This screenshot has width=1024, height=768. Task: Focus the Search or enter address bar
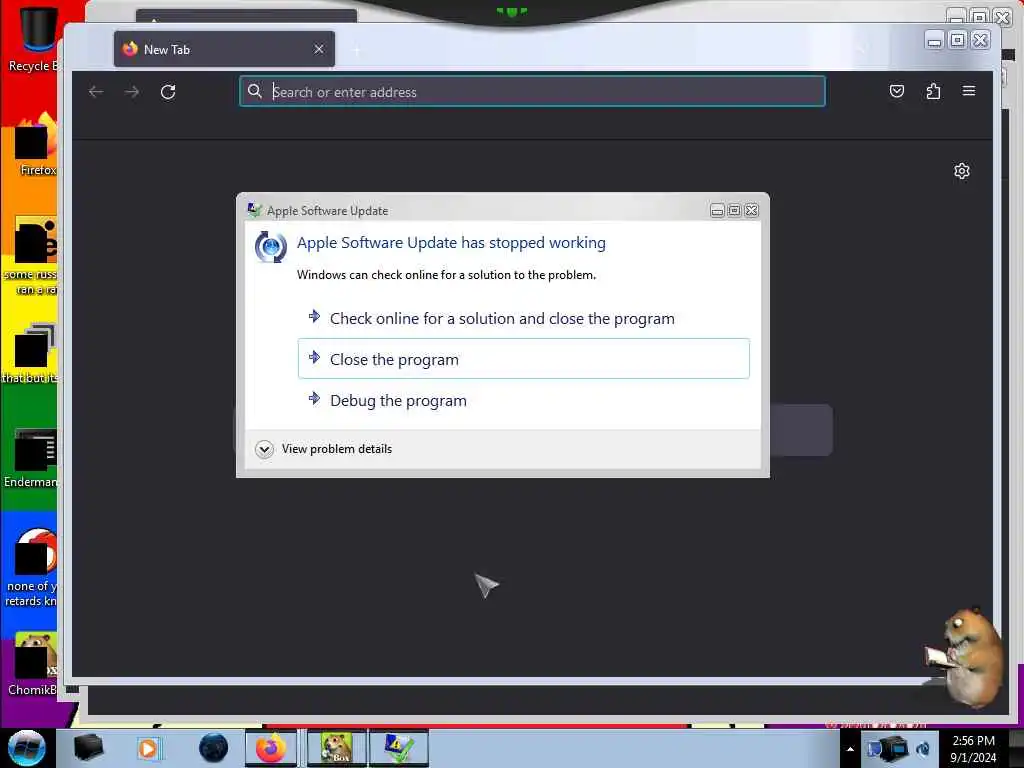532,91
